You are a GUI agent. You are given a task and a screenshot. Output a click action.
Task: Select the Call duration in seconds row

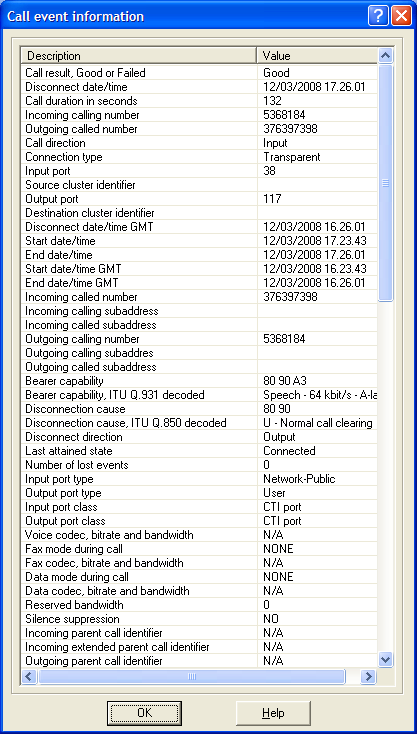199,101
